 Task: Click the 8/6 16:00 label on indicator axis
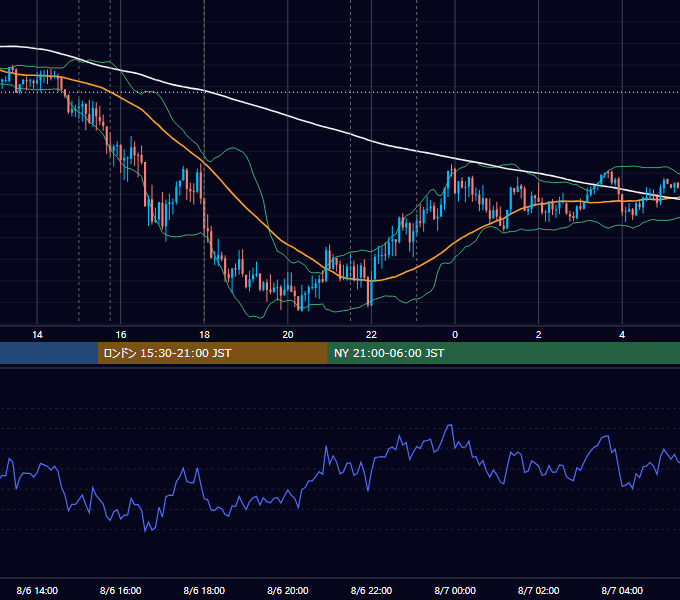[x=121, y=590]
